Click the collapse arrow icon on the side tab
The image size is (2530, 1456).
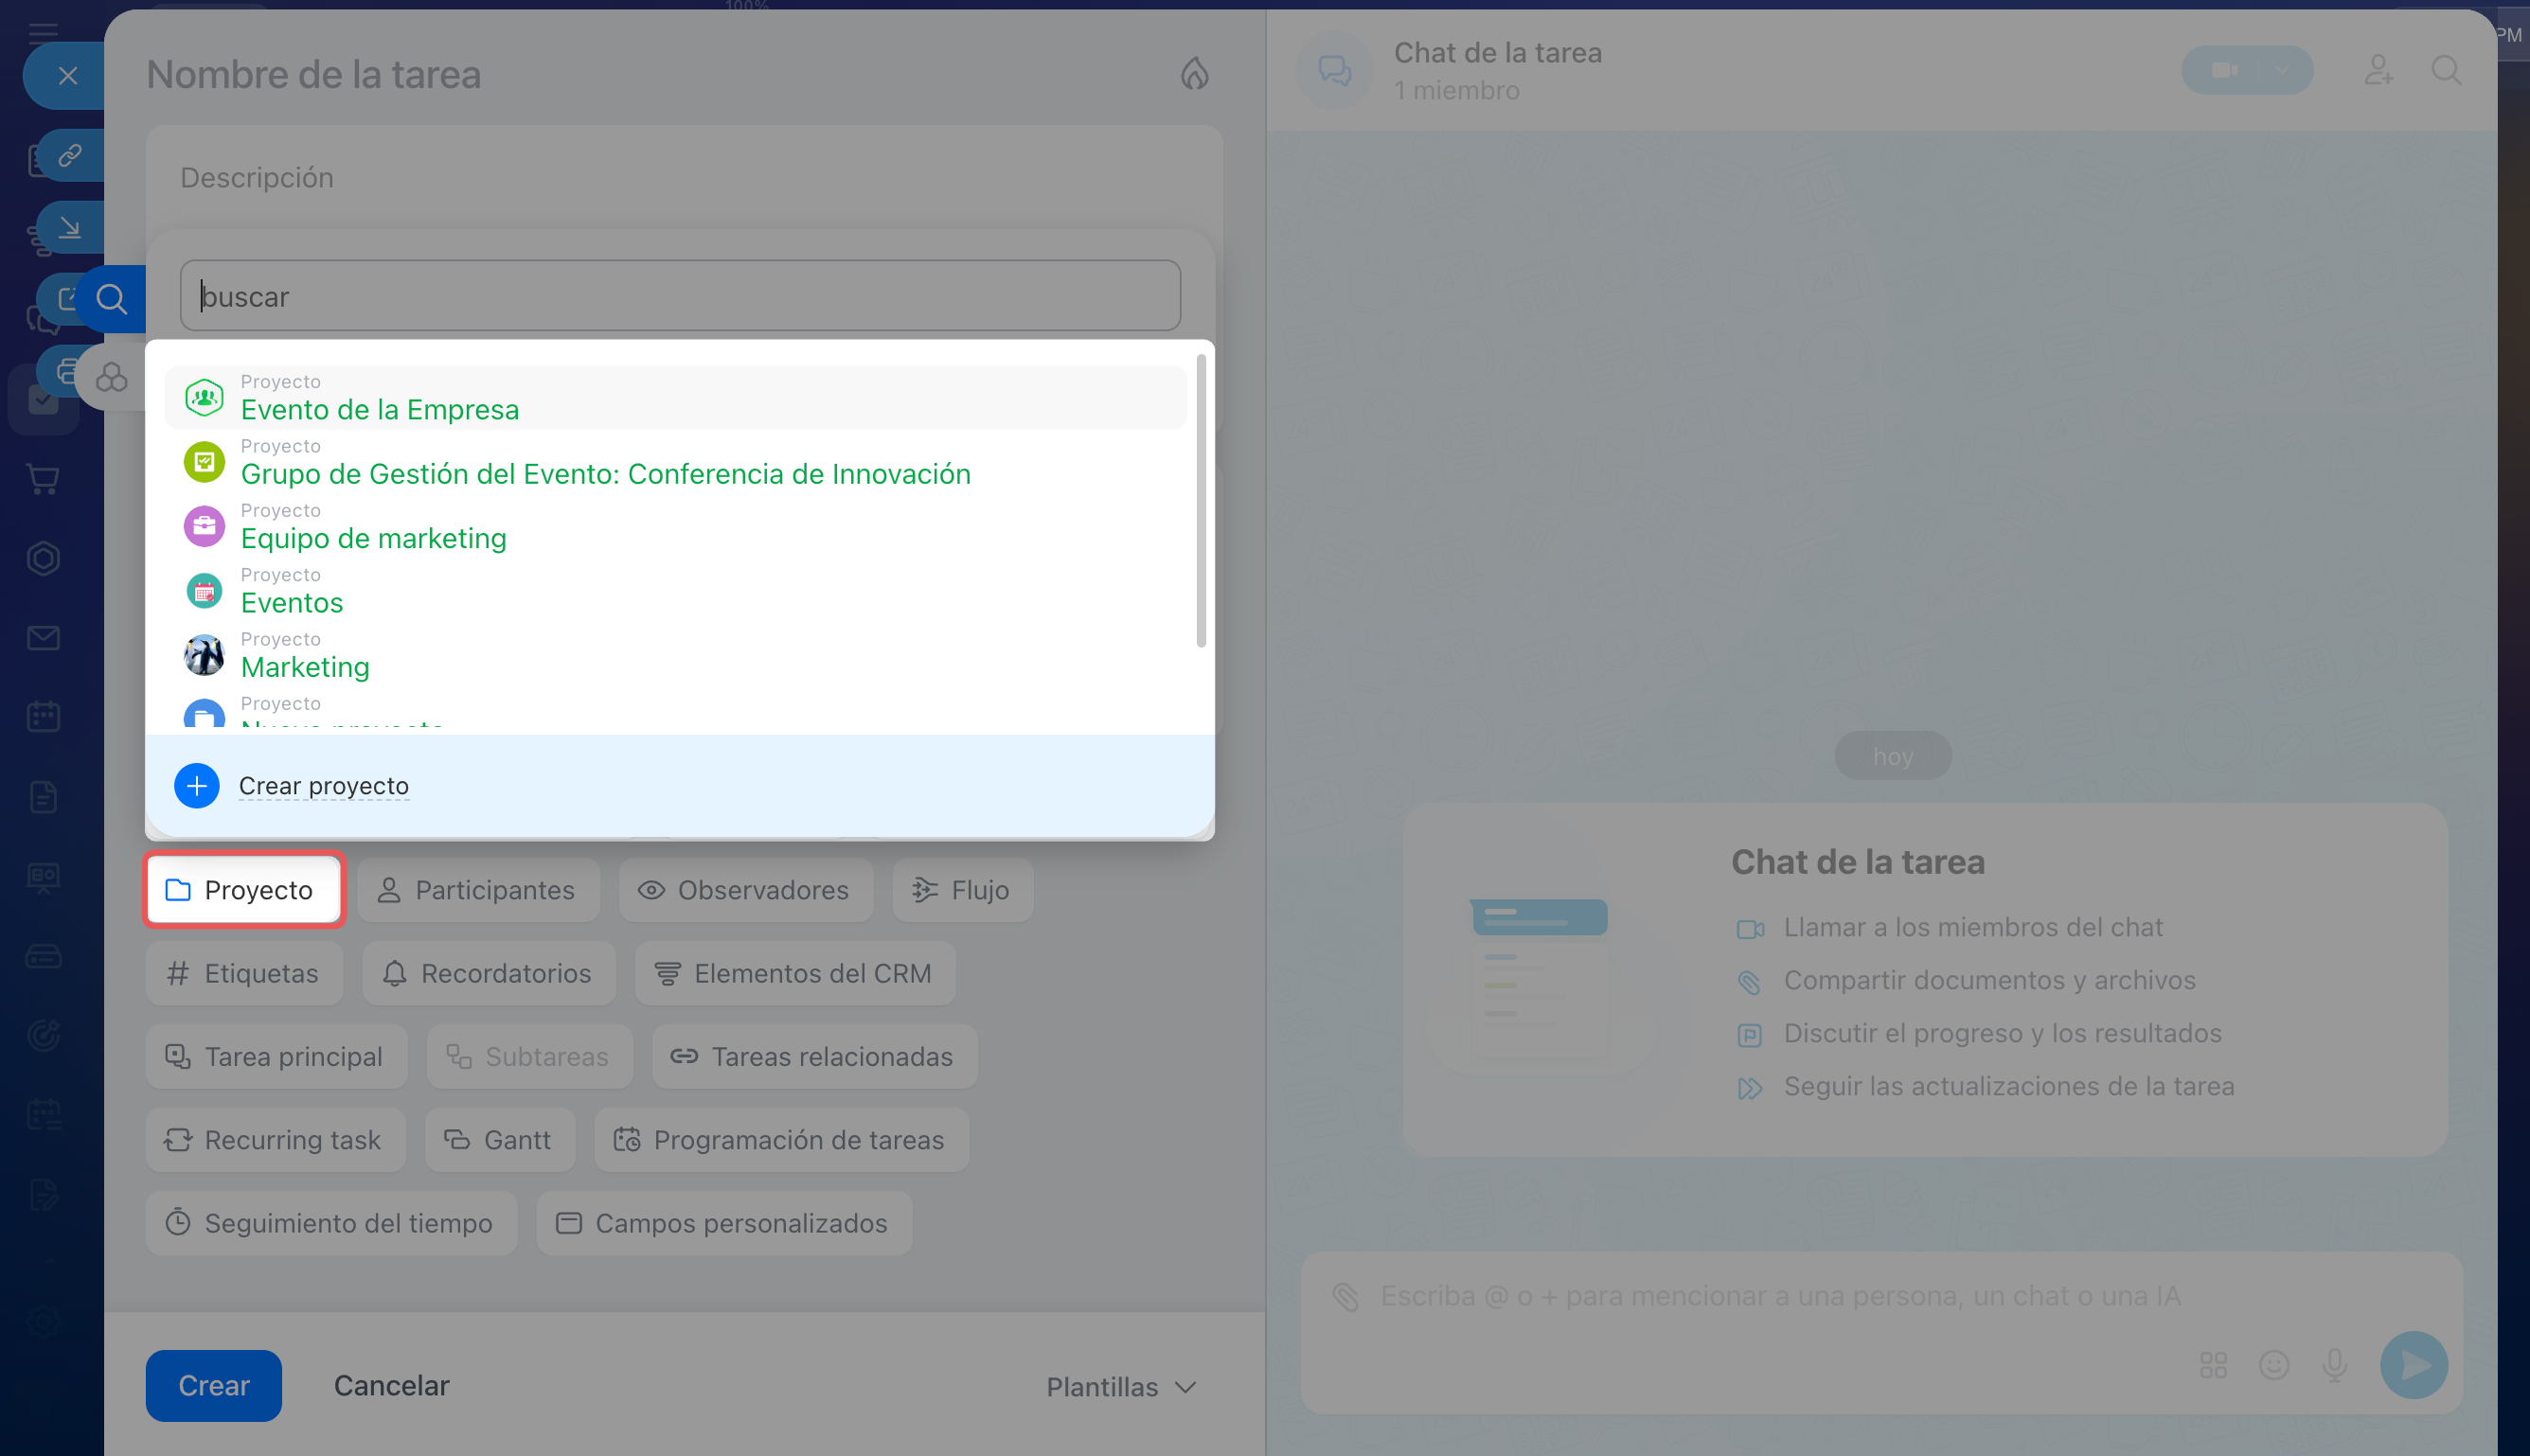[70, 228]
